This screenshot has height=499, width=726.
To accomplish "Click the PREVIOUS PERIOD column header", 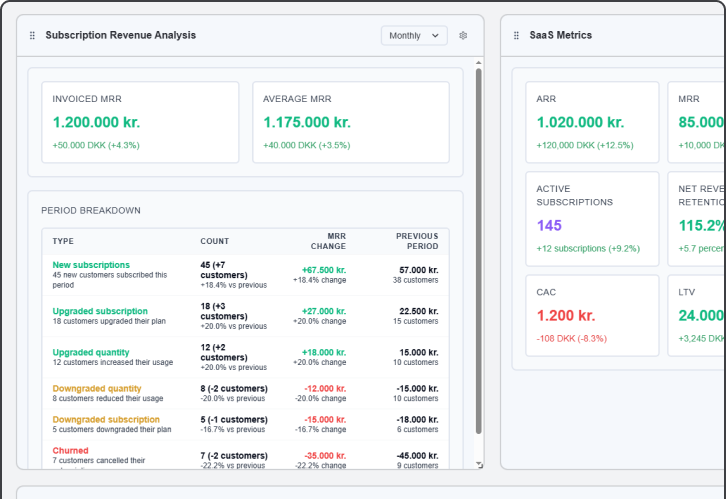I will (416, 241).
